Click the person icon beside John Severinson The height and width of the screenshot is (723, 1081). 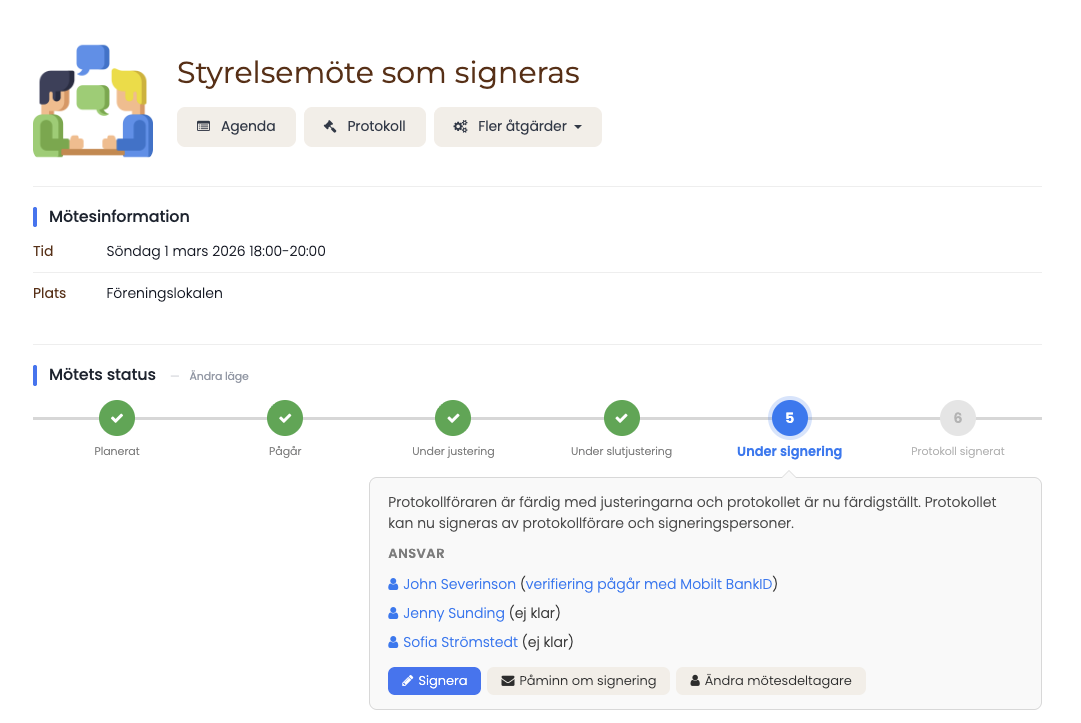393,584
